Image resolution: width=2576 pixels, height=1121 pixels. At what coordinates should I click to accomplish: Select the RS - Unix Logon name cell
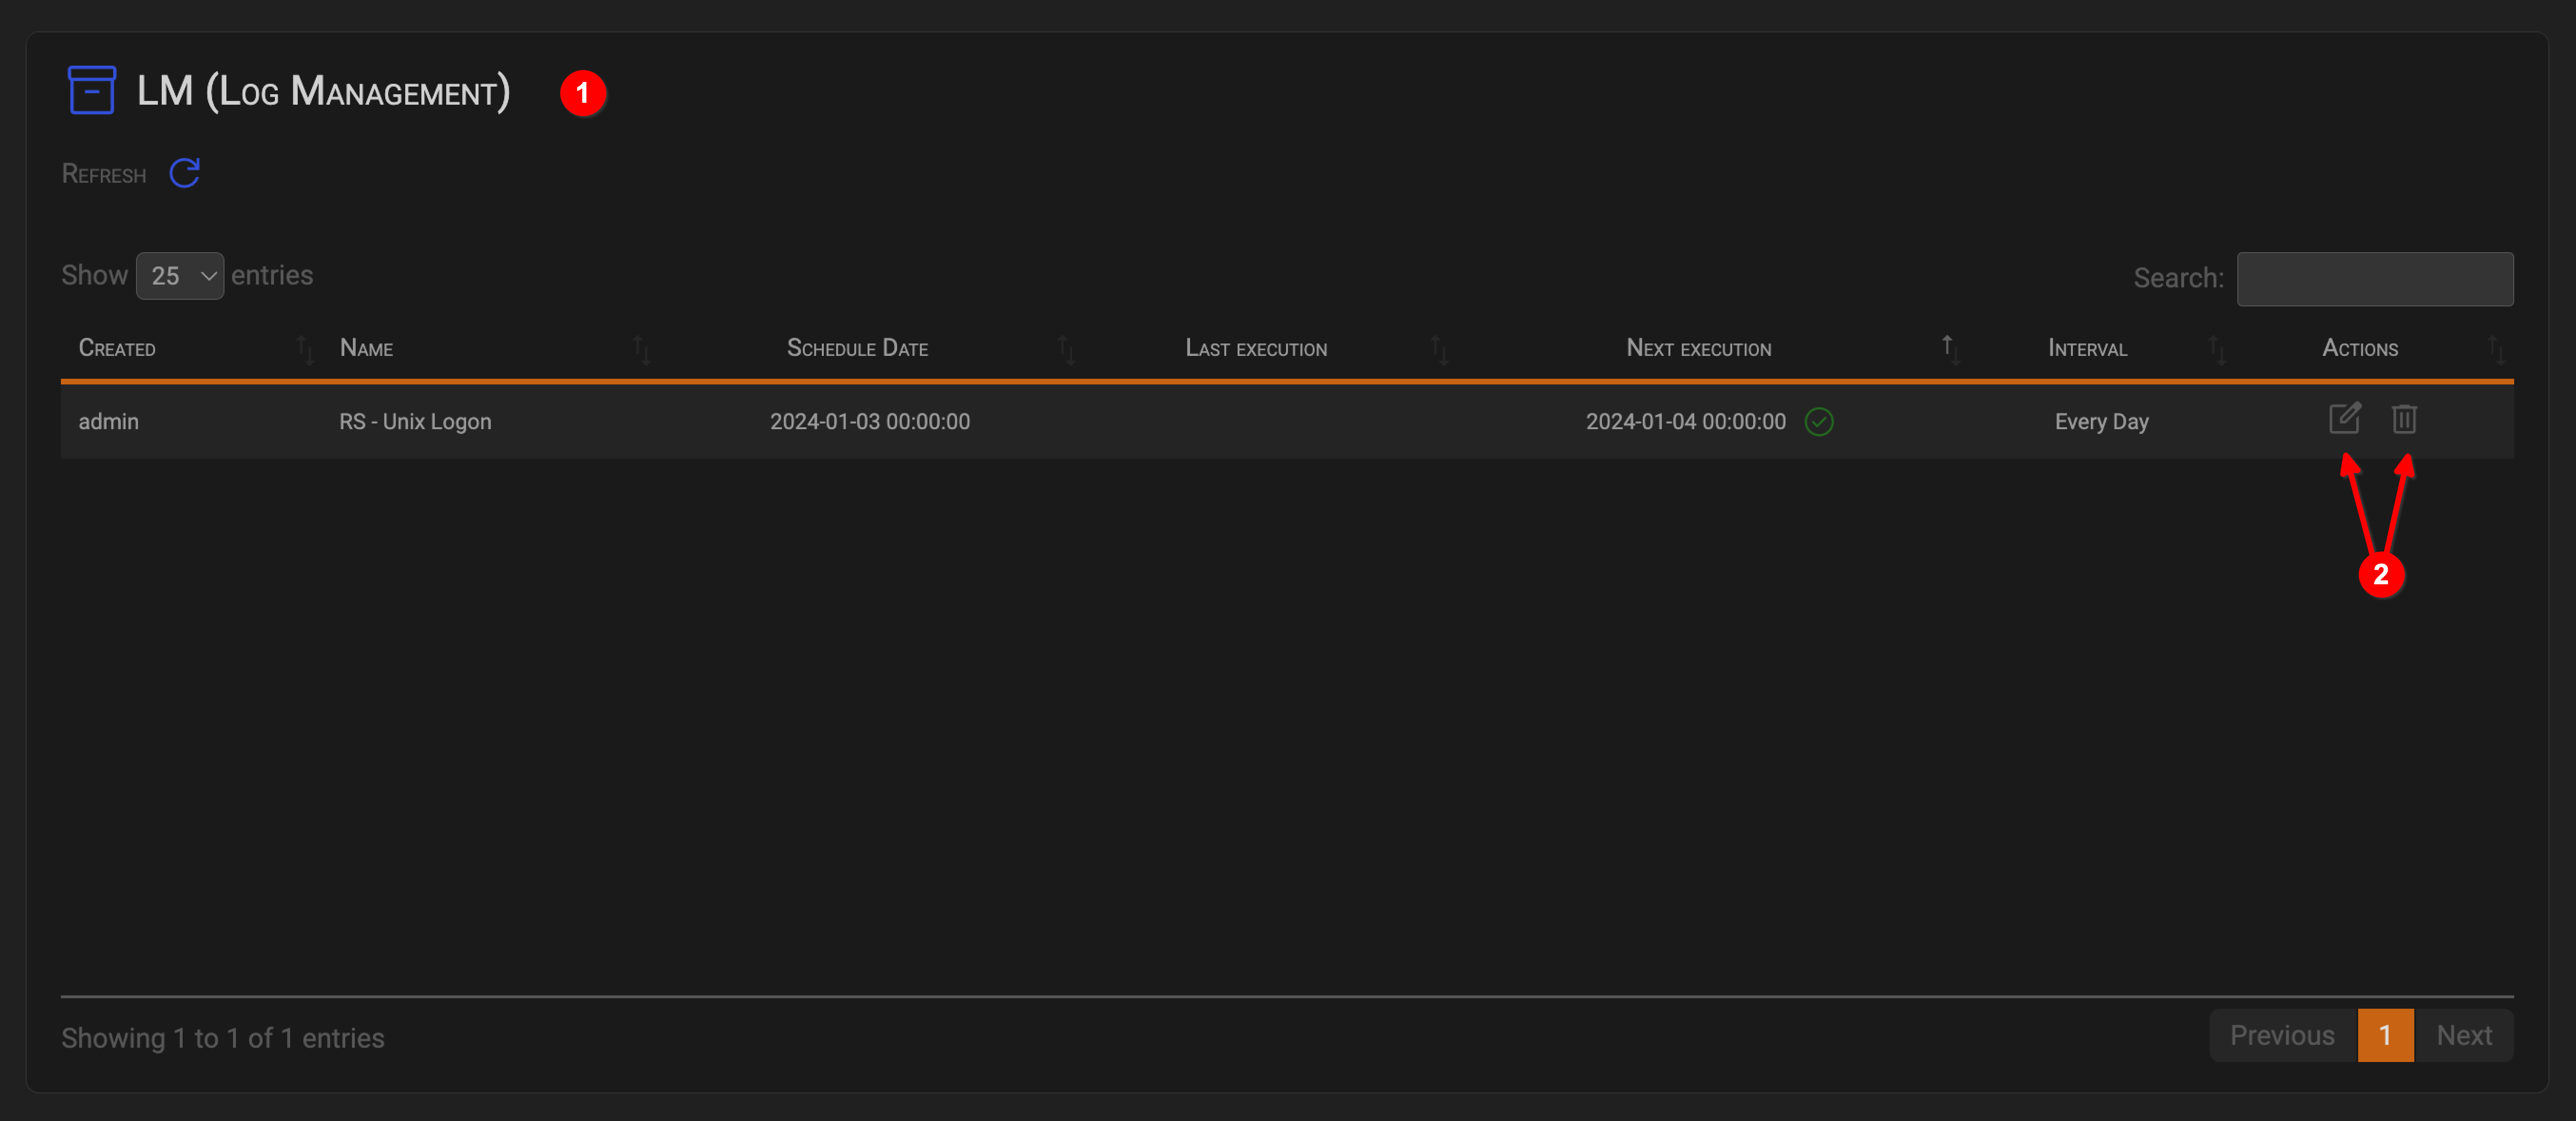(415, 422)
